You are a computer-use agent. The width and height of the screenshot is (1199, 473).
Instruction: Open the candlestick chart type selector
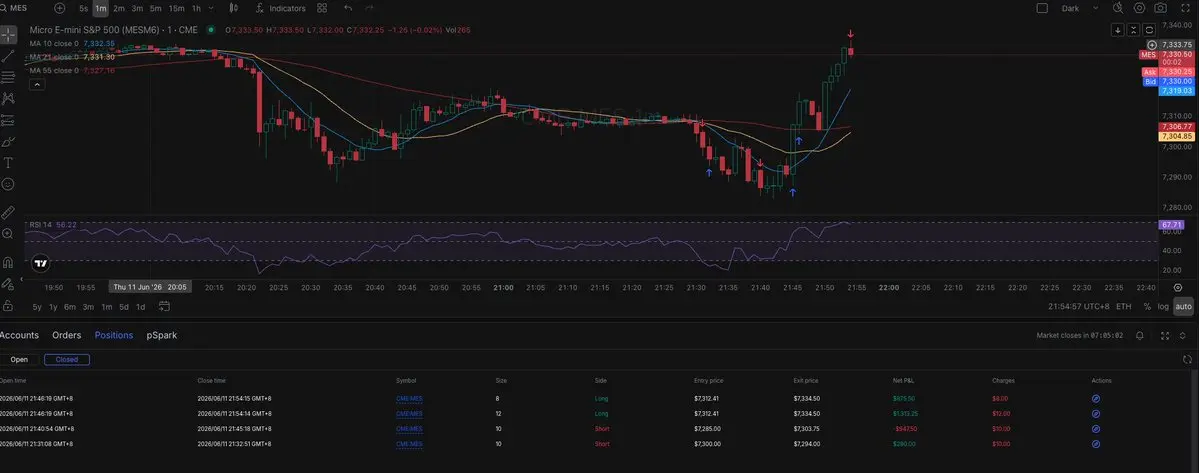(x=233, y=8)
